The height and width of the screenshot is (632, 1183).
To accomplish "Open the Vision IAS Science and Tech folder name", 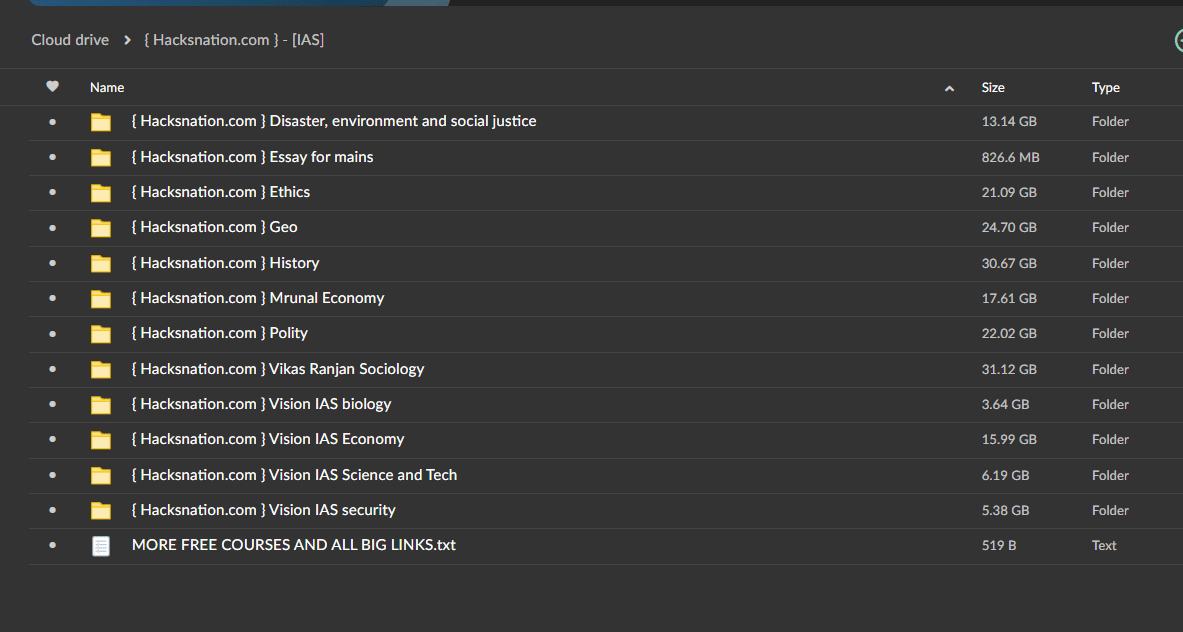I will [x=294, y=475].
